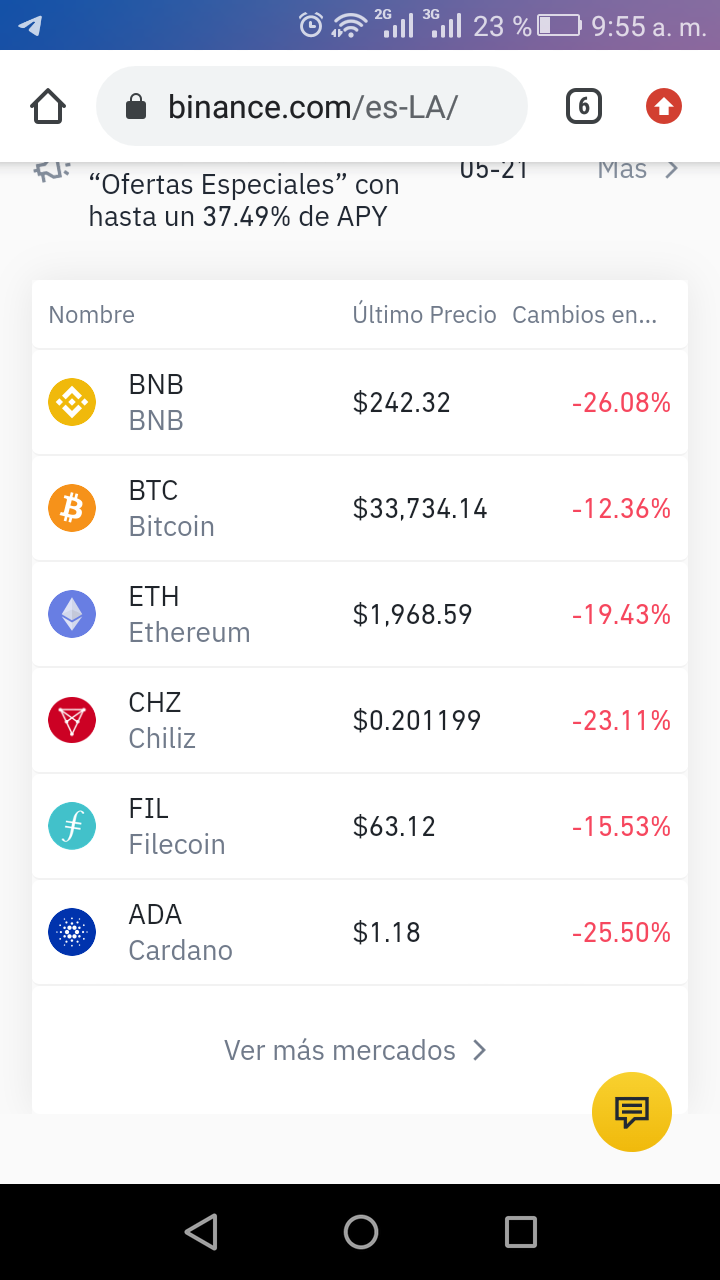Open the tab switcher showing 6 tabs
Viewport: 720px width, 1280px height.
pos(584,106)
